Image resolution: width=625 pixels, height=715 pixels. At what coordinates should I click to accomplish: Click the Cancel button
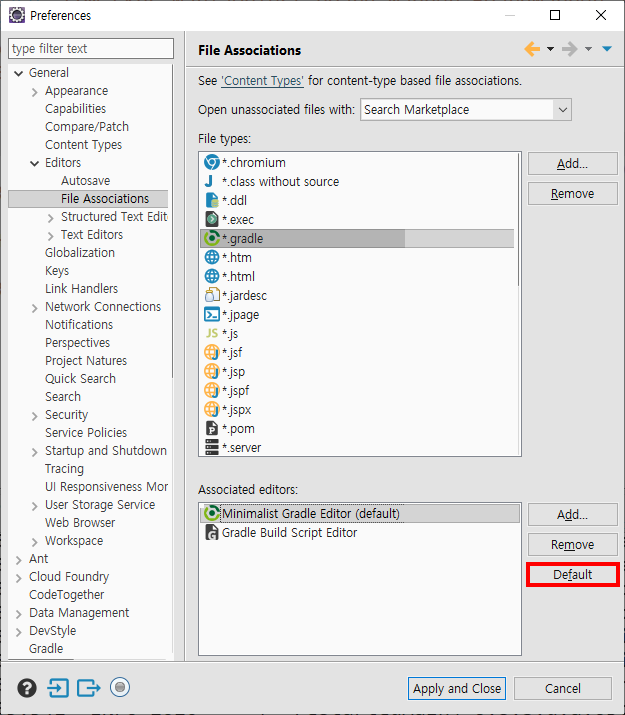(563, 688)
